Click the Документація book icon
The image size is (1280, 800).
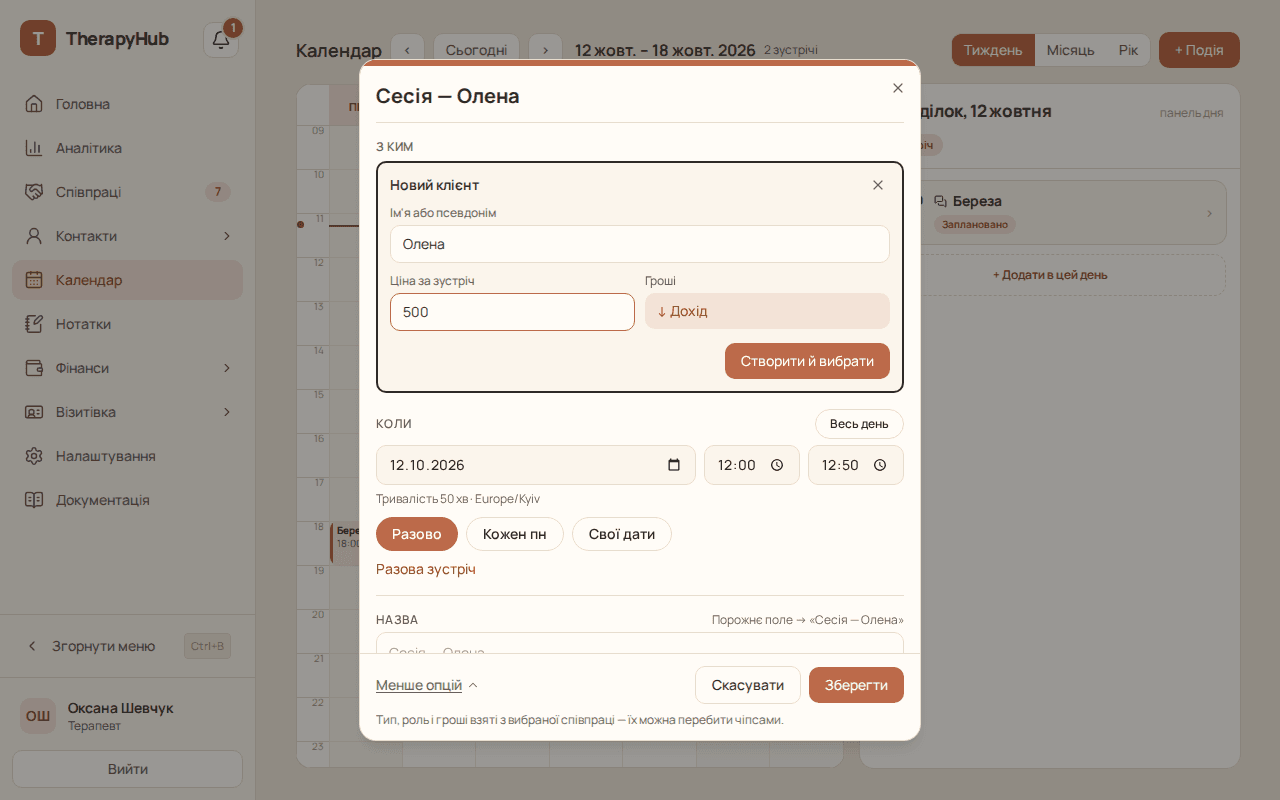pos(34,500)
